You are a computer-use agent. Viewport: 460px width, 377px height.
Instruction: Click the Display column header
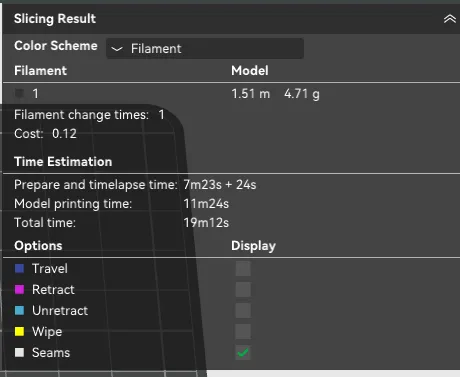click(x=253, y=246)
